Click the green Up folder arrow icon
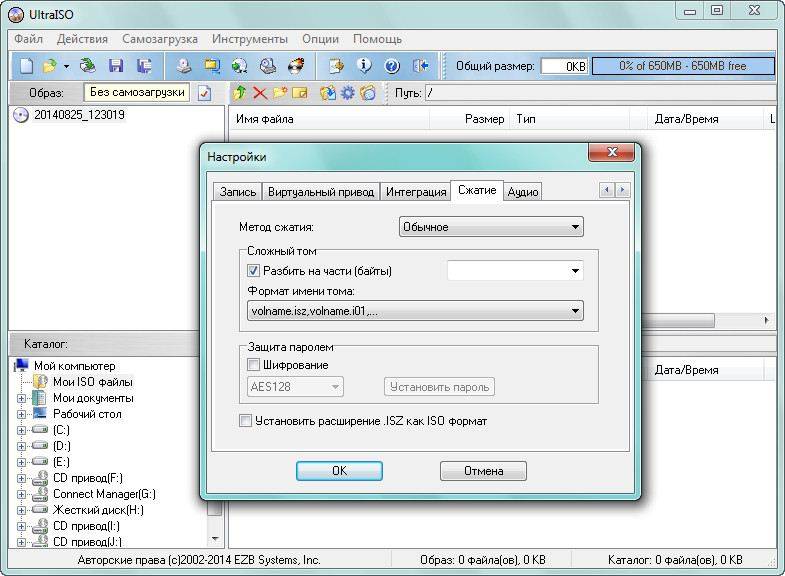The height and width of the screenshot is (576, 785). coord(239,93)
